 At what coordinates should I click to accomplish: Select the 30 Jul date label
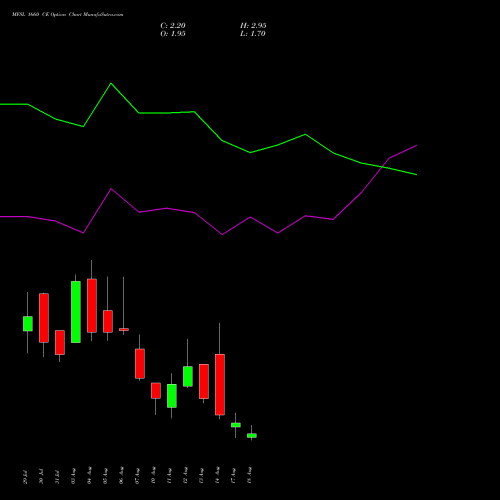pyautogui.click(x=41, y=477)
